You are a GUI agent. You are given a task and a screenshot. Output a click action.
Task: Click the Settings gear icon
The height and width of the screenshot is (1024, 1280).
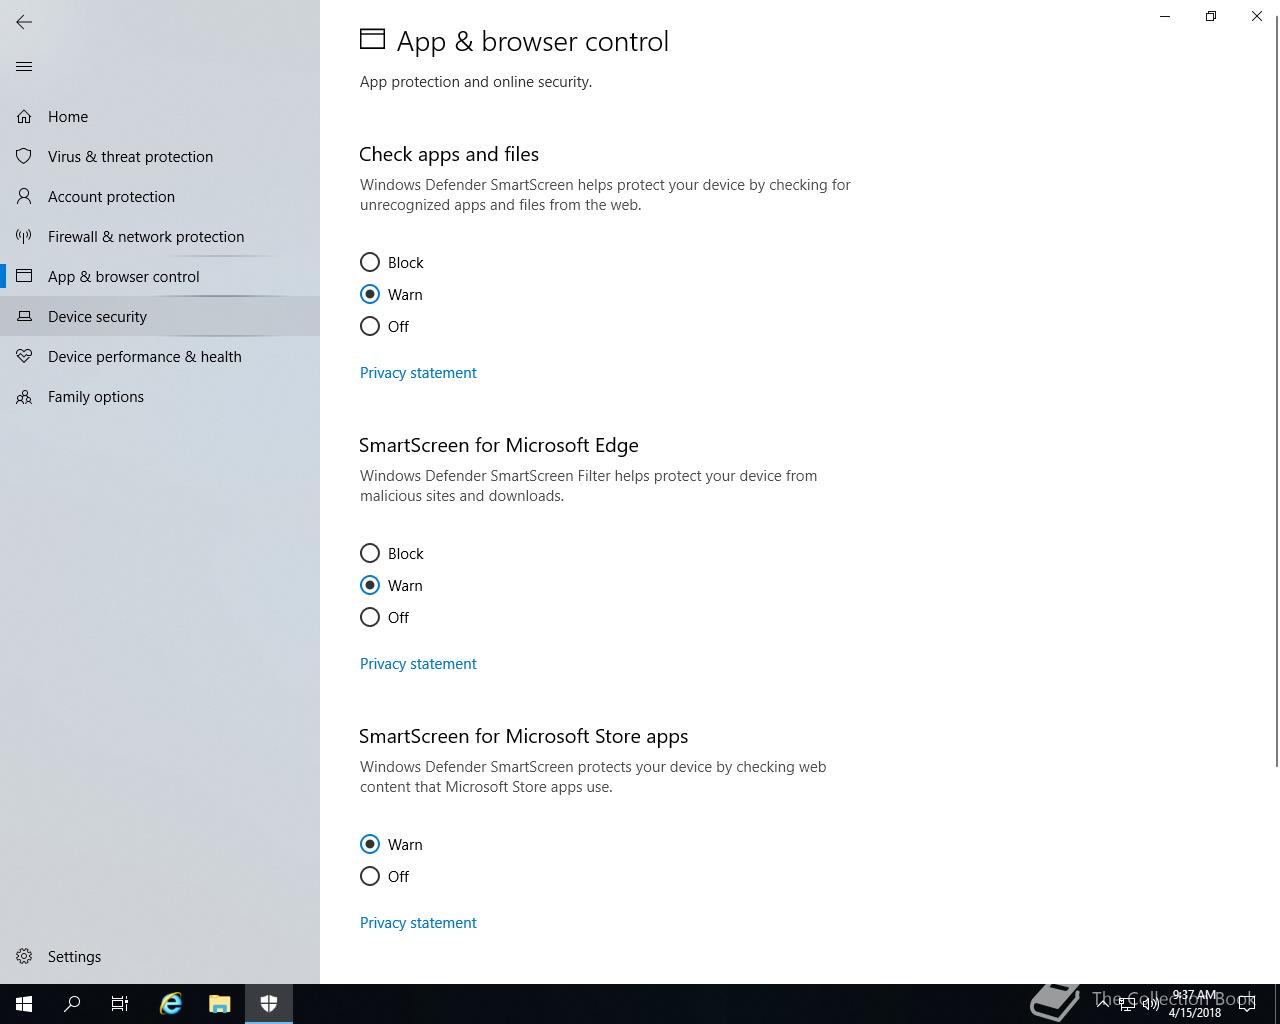coord(24,957)
